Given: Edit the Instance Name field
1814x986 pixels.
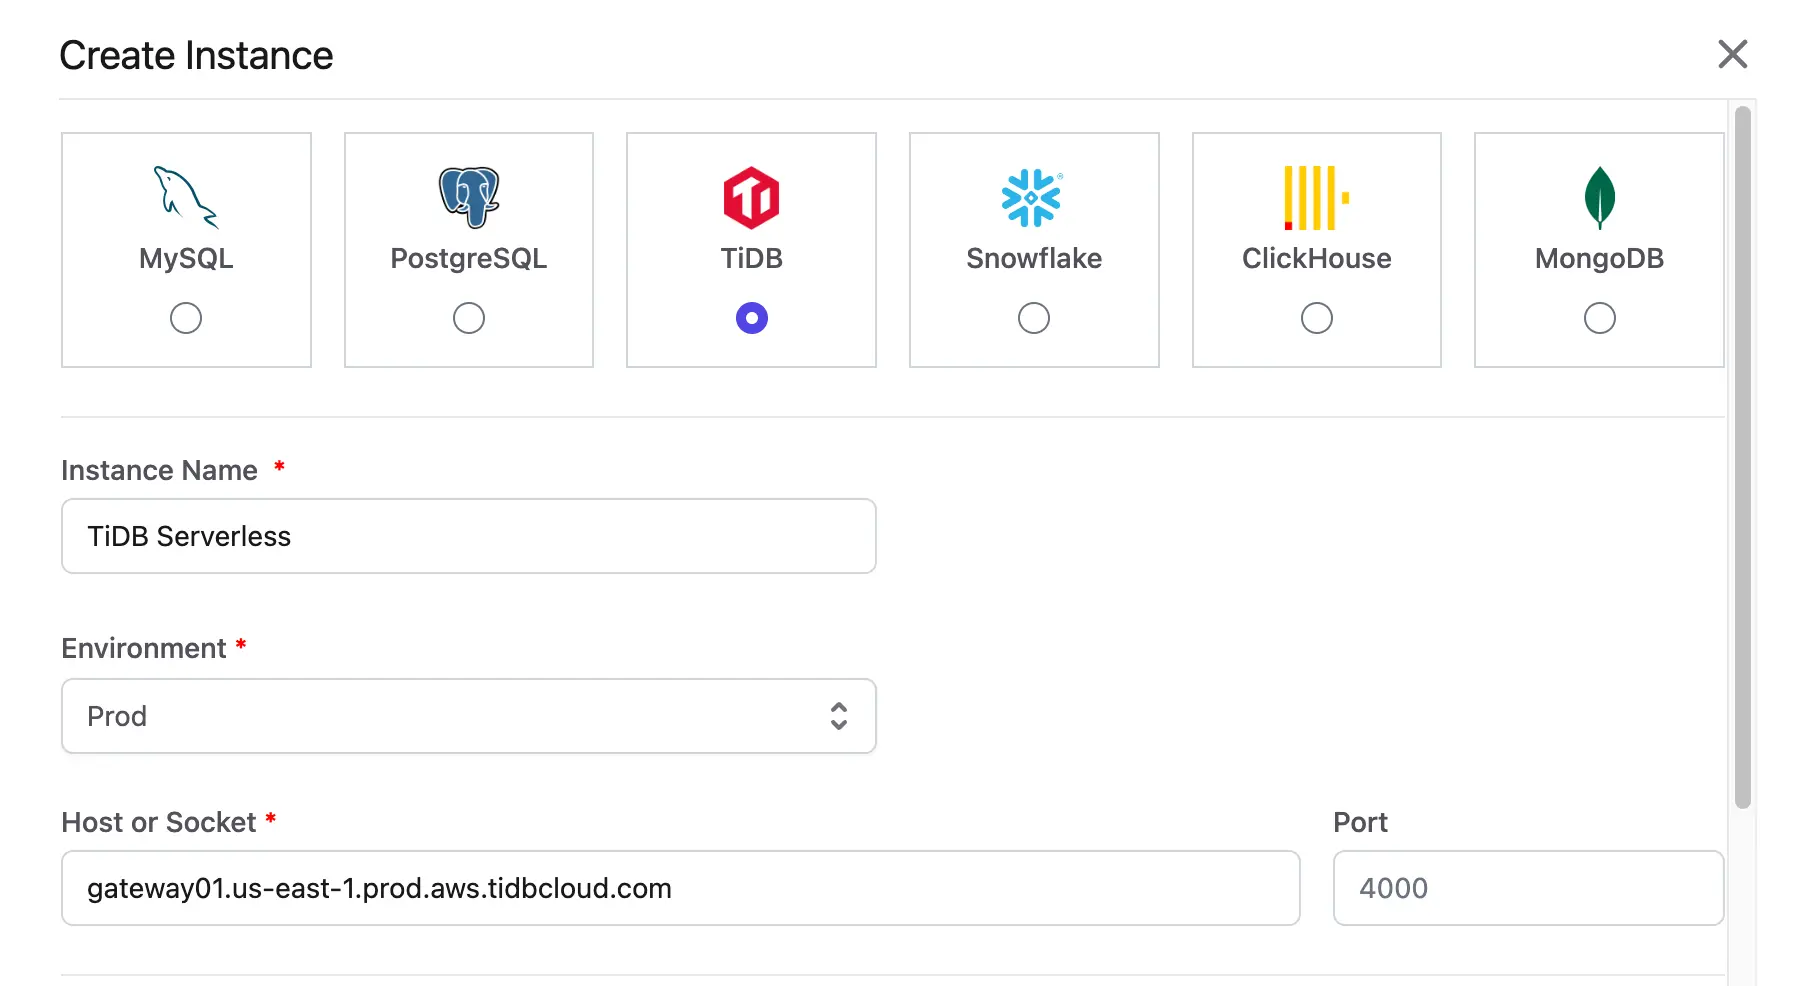Looking at the screenshot, I should (468, 536).
